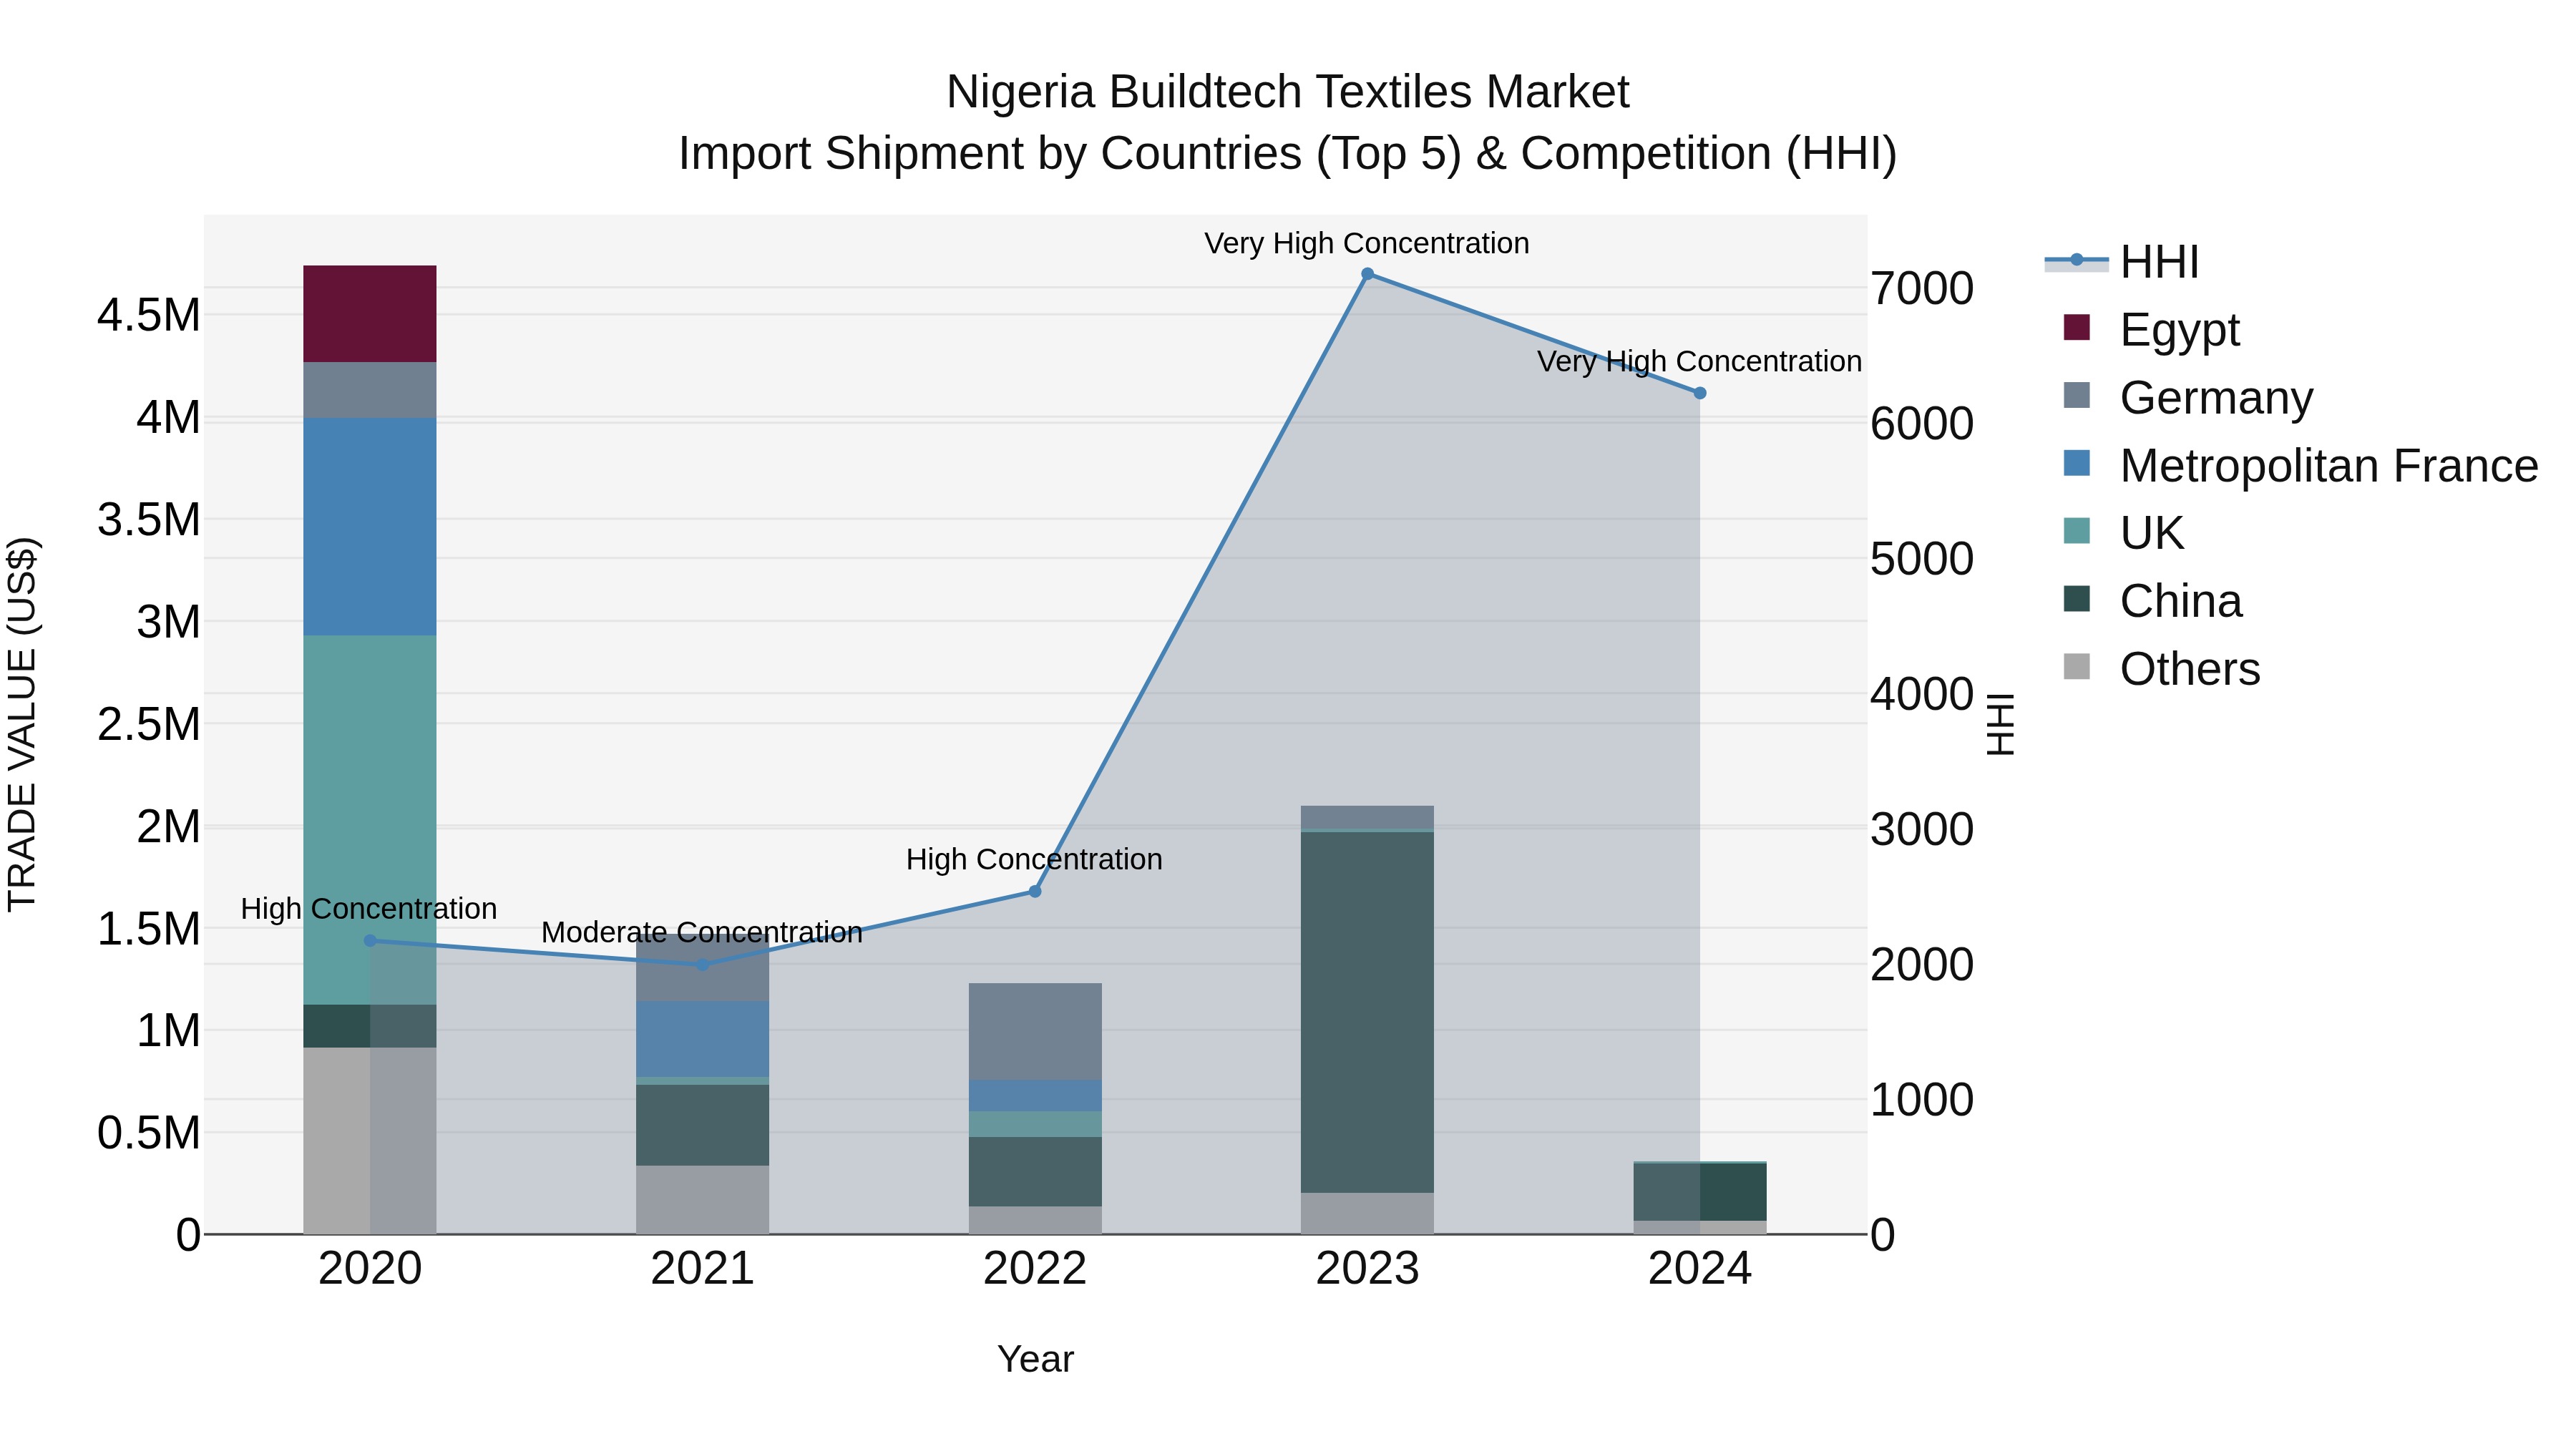The width and height of the screenshot is (2576, 1449).
Task: Click the Germany segment of 2023 bar
Action: 1367,817
